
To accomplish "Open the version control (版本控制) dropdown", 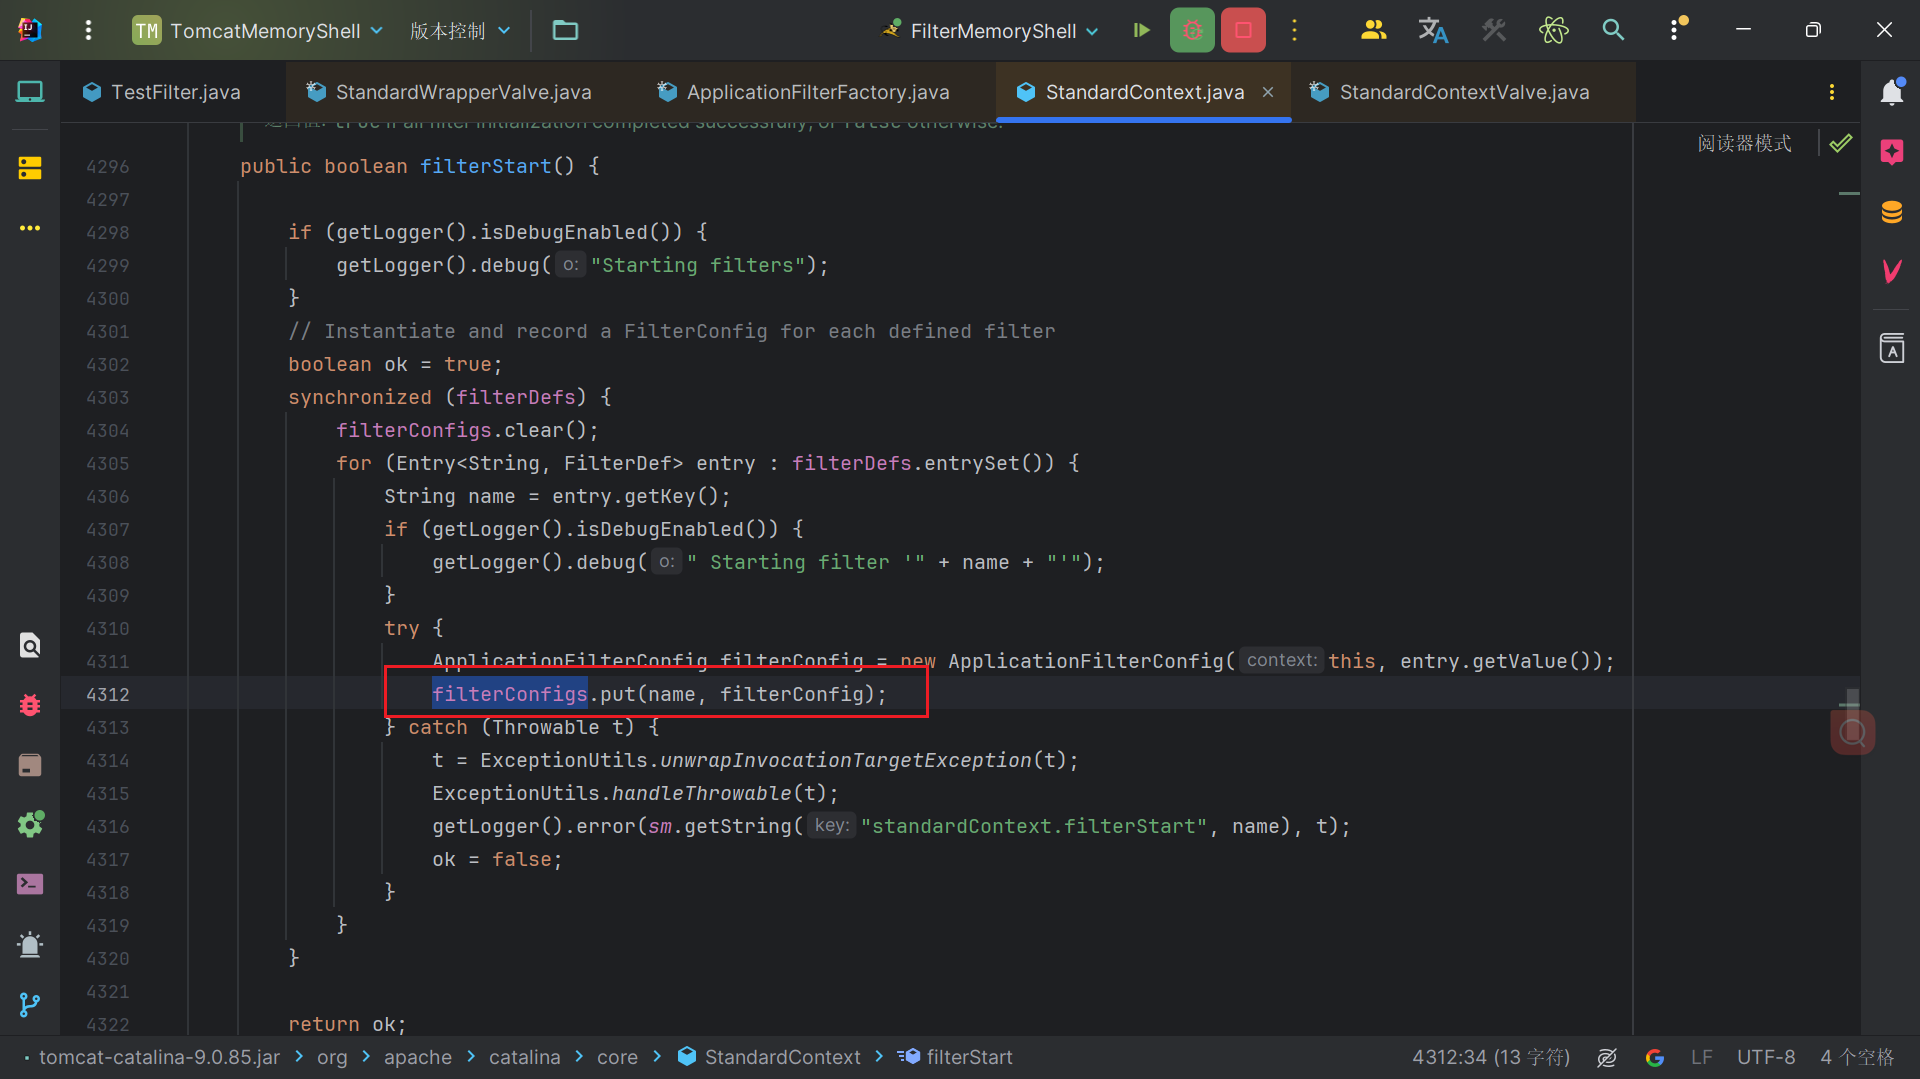I will pos(460,30).
